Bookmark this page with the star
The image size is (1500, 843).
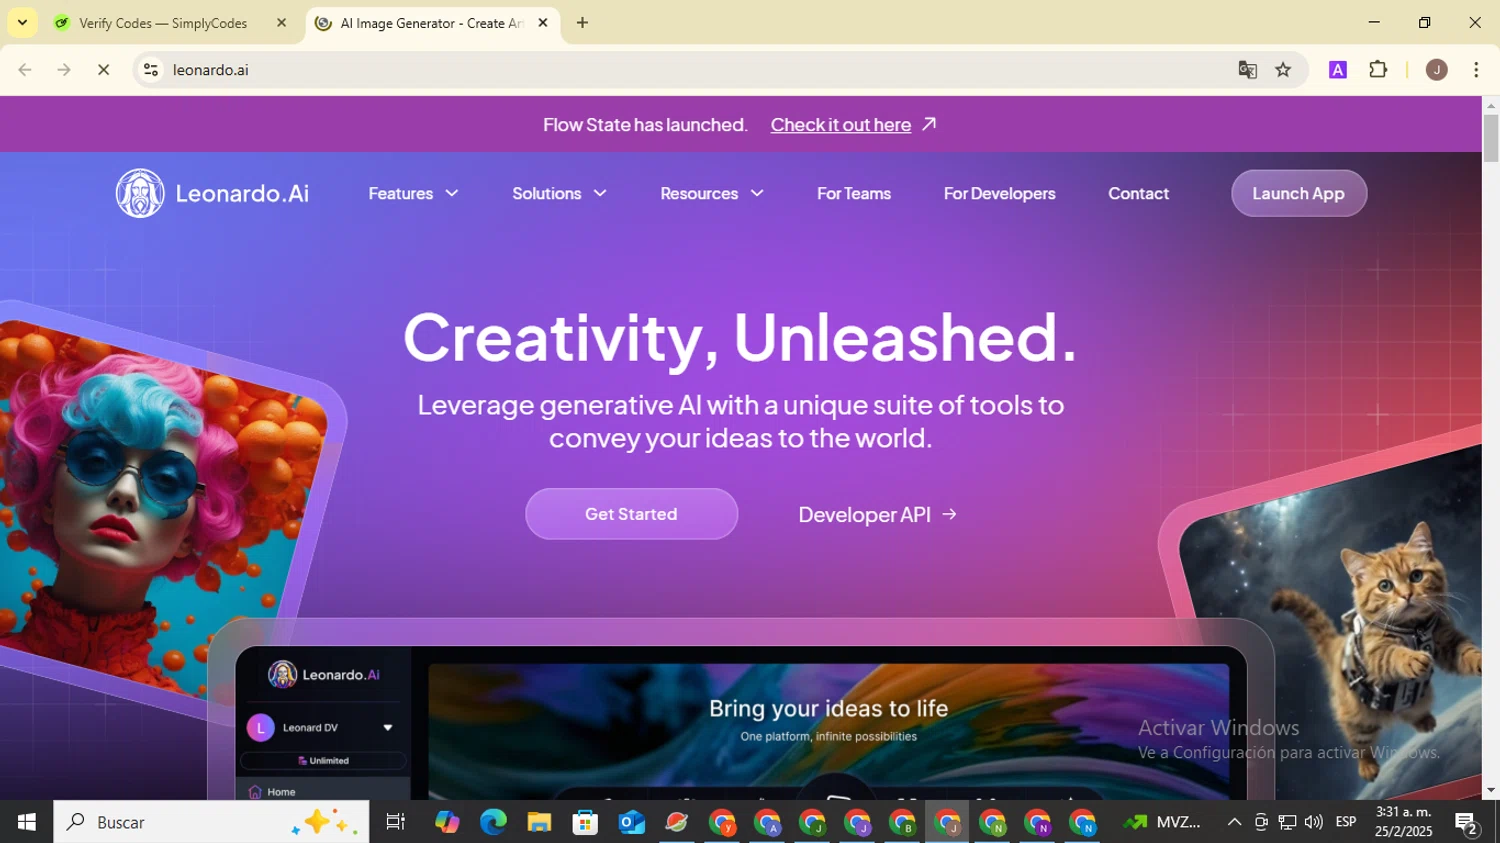1283,70
